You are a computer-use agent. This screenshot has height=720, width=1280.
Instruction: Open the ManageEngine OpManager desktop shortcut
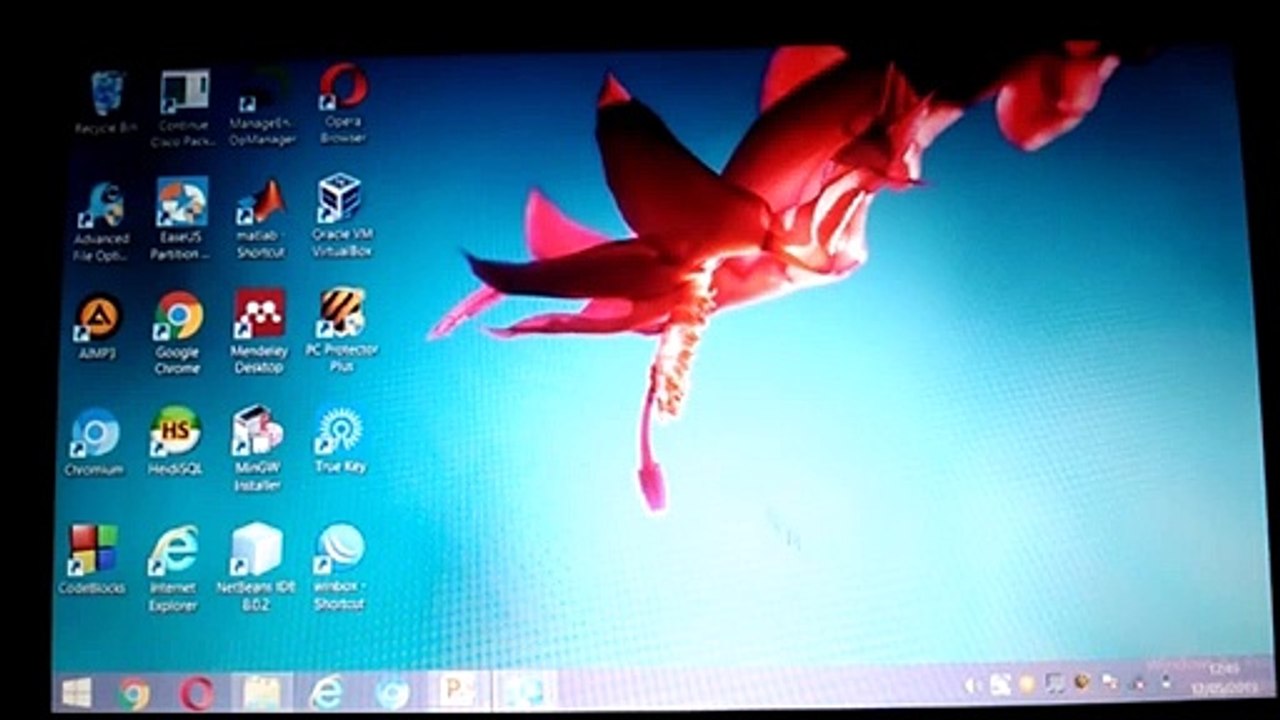tap(262, 108)
